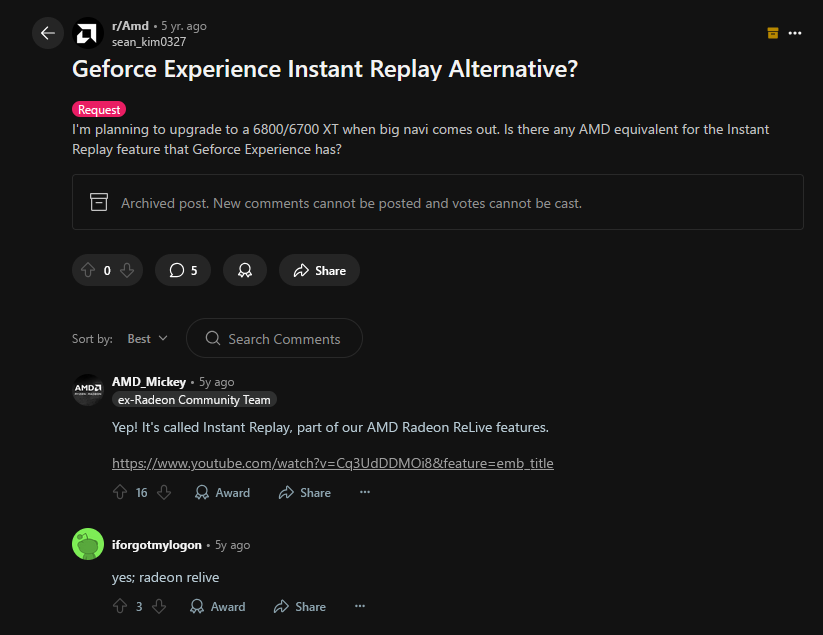Share AMD_Mickey's comment
The image size is (823, 635).
(304, 492)
